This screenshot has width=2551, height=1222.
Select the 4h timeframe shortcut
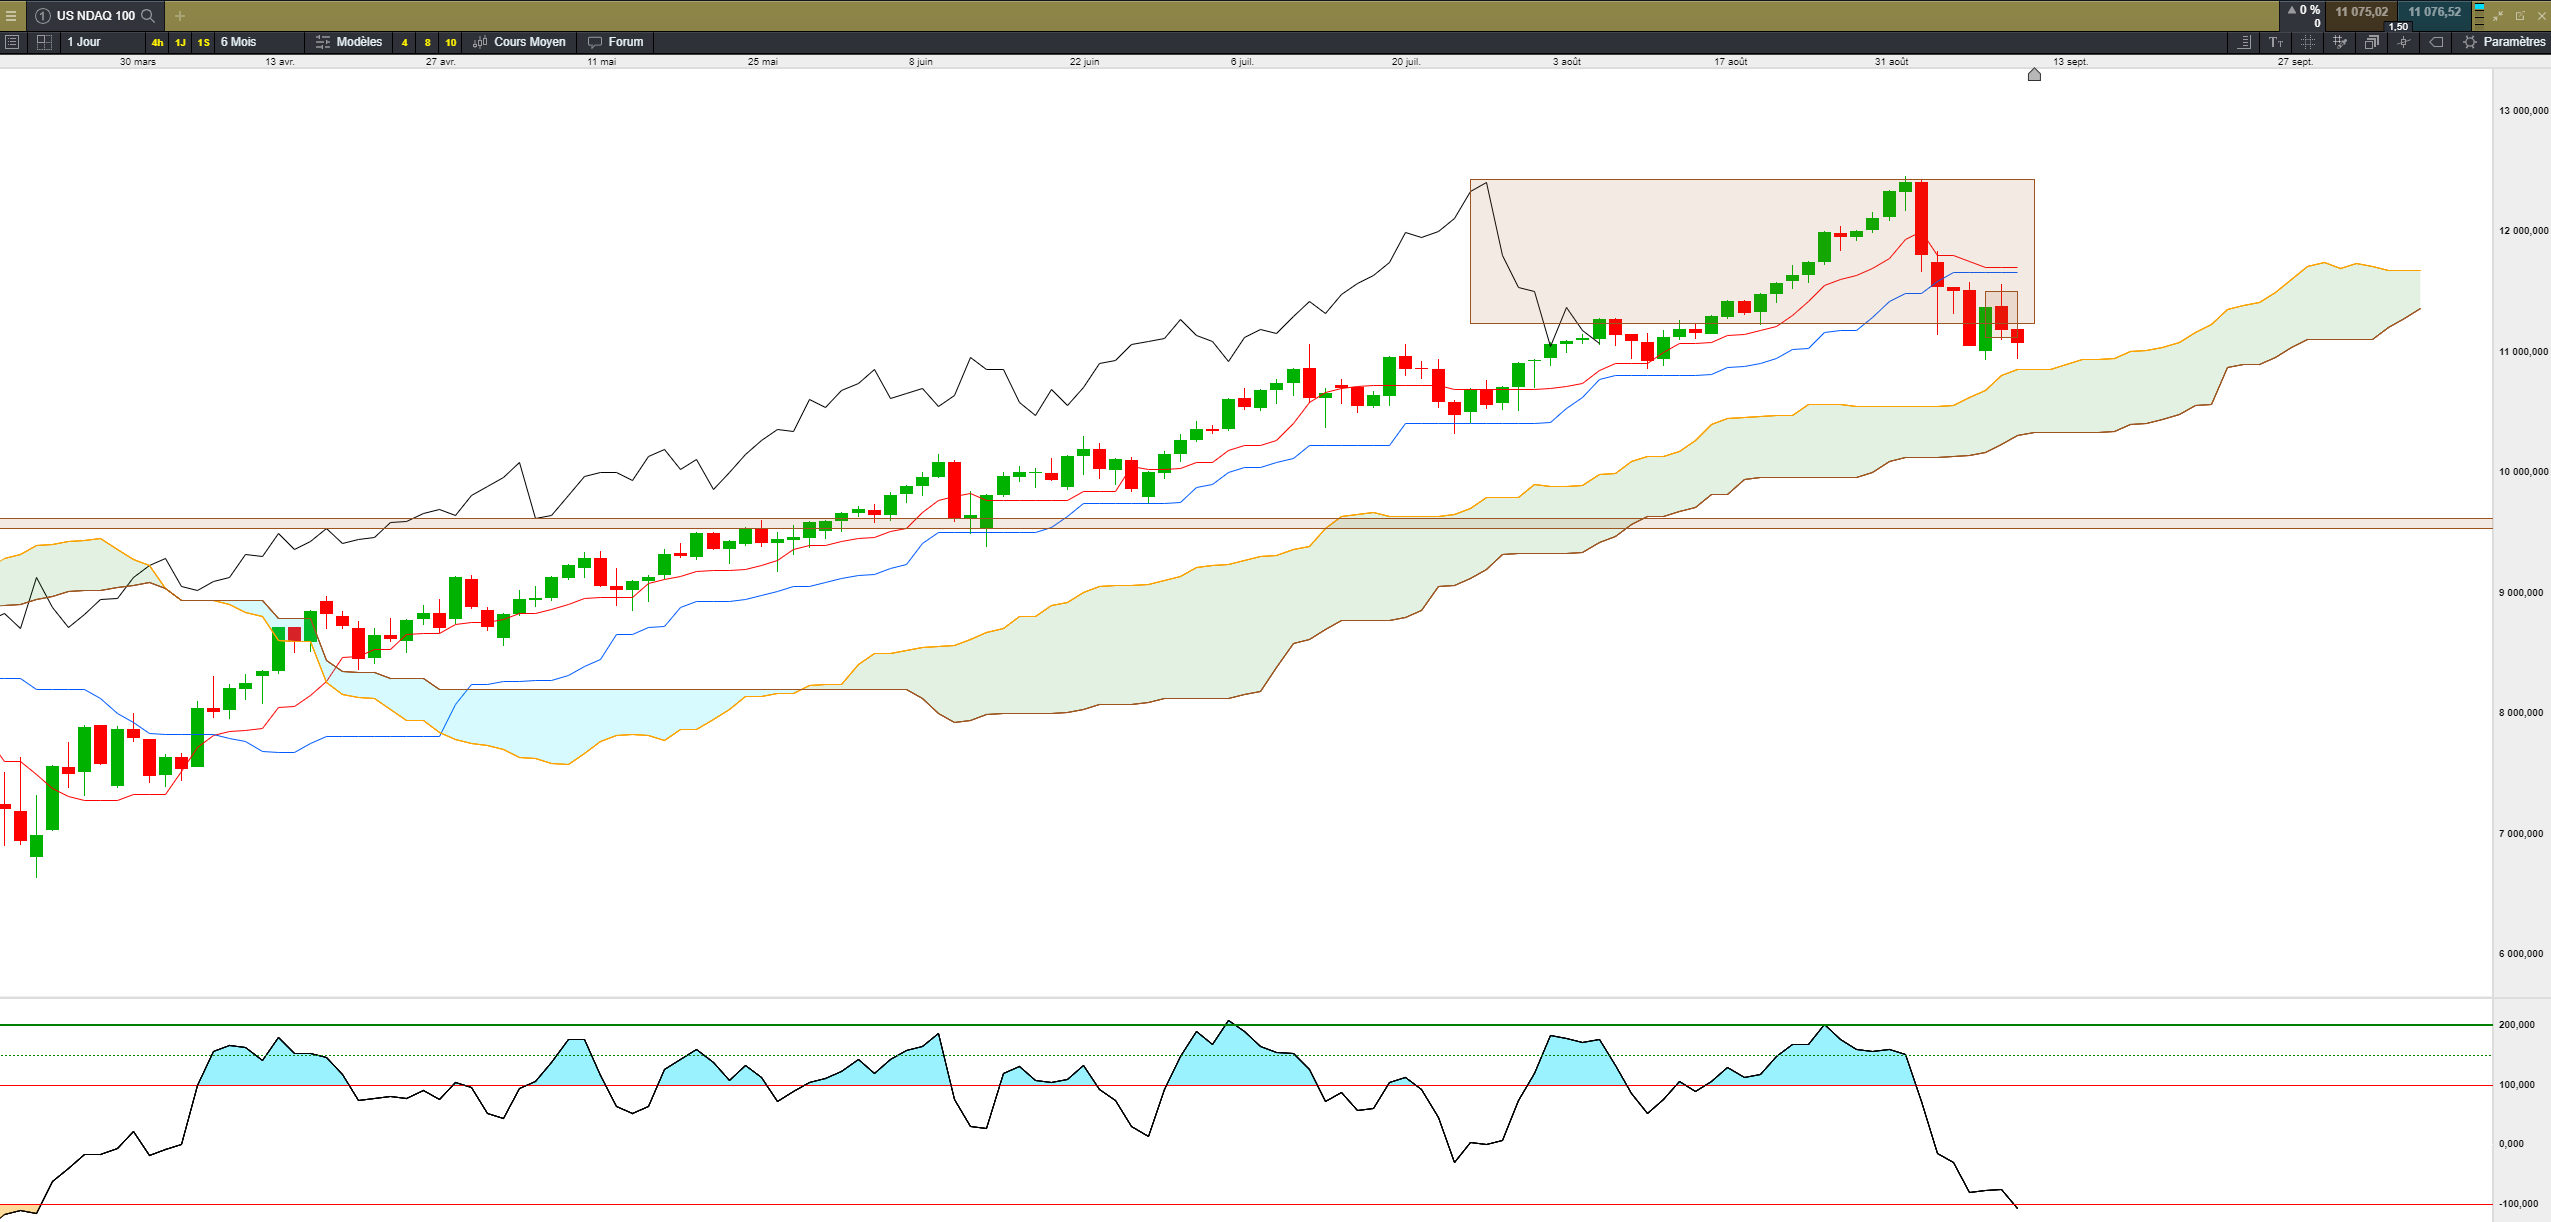[x=157, y=42]
